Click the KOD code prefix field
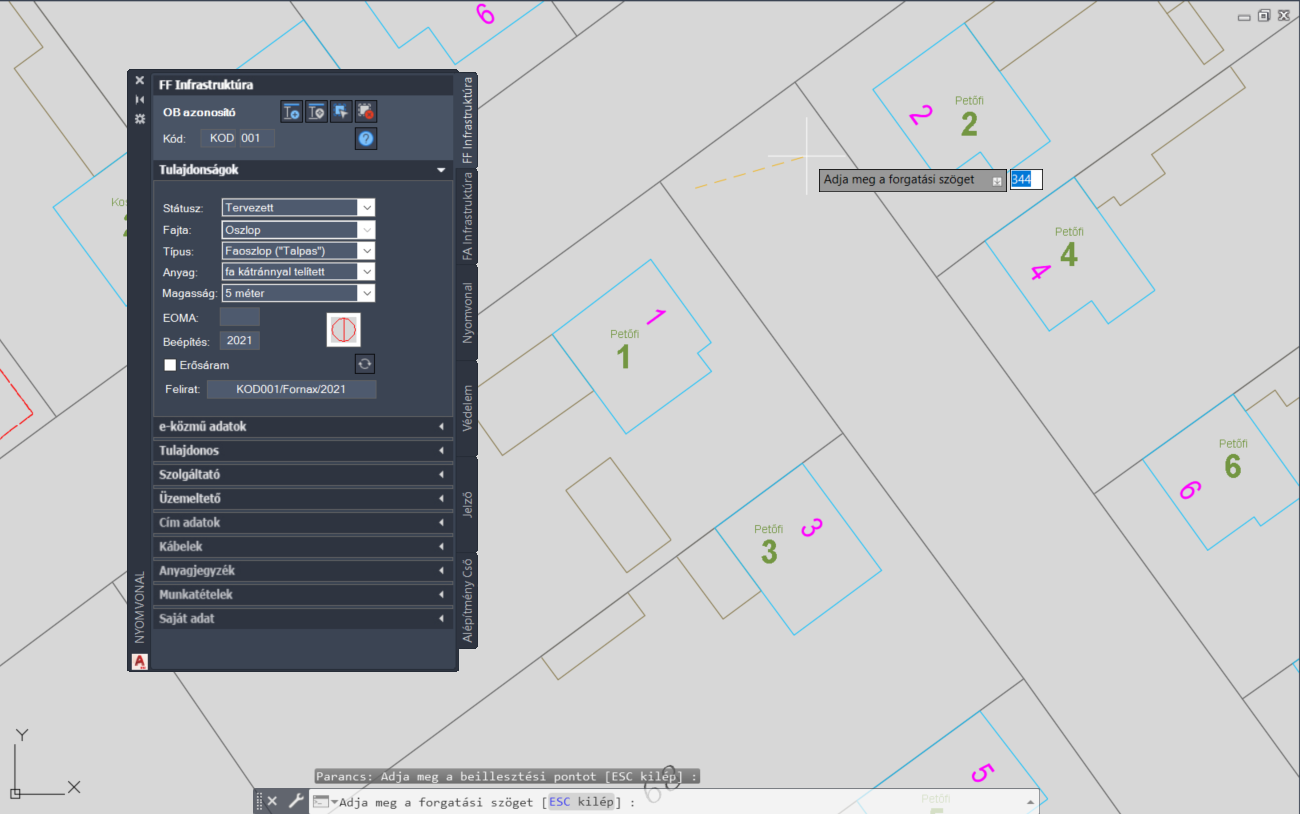 219,138
